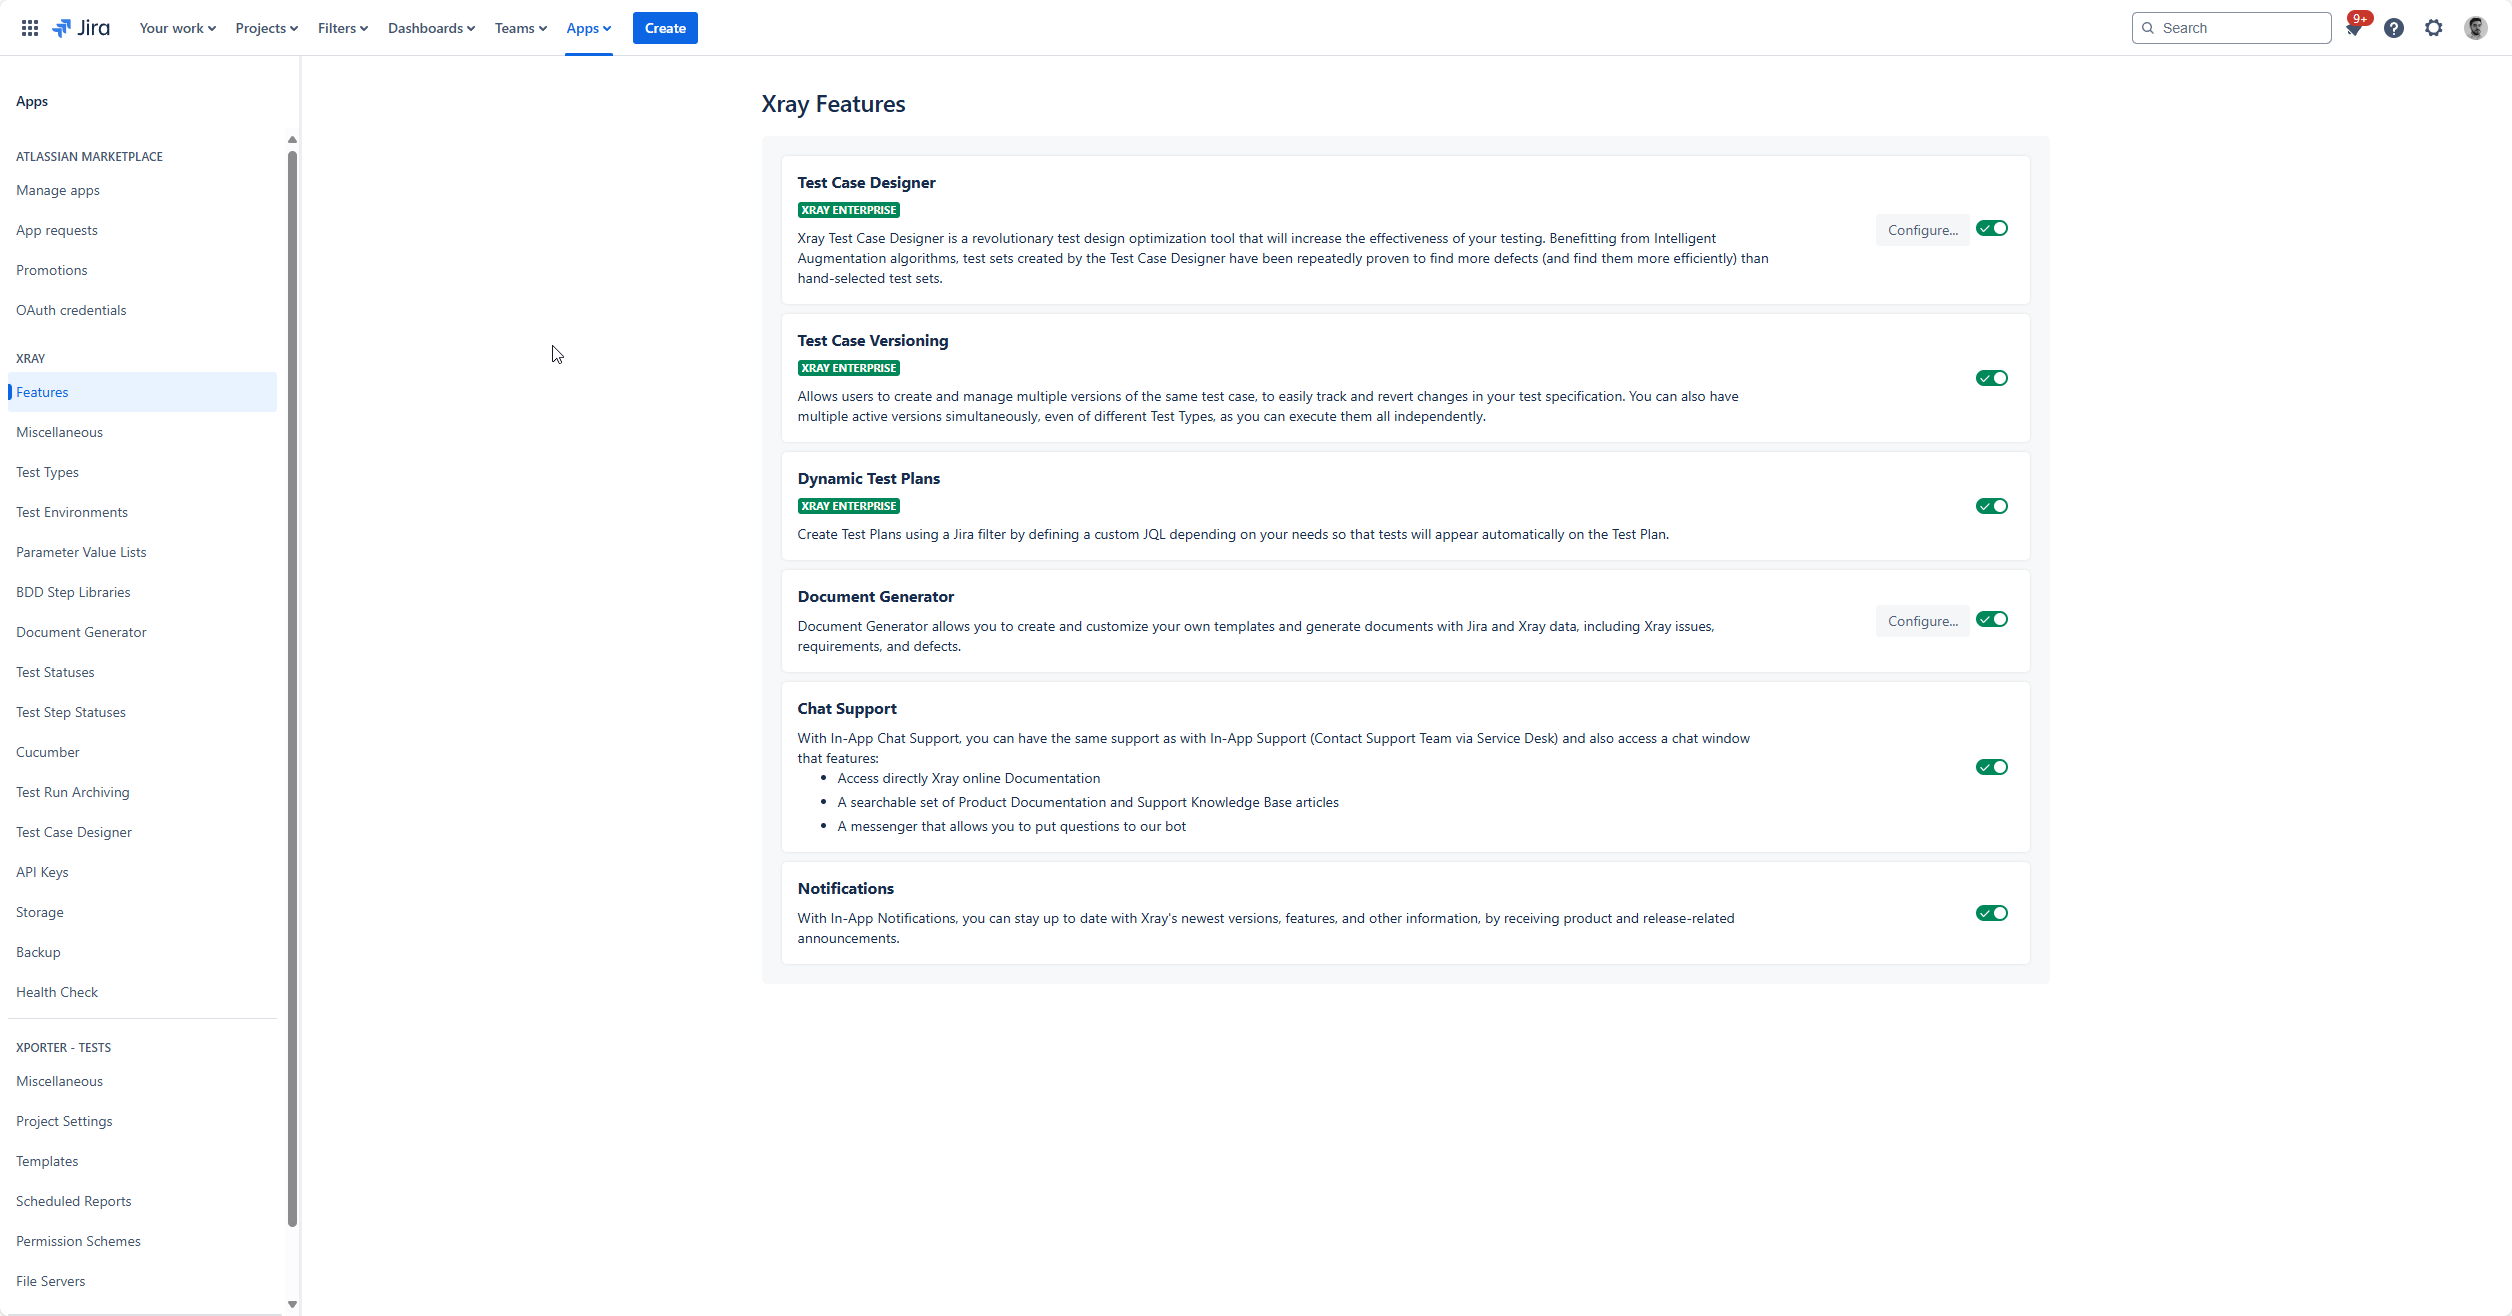Expand the Apps dropdown
Image resolution: width=2512 pixels, height=1316 pixels.
point(589,28)
